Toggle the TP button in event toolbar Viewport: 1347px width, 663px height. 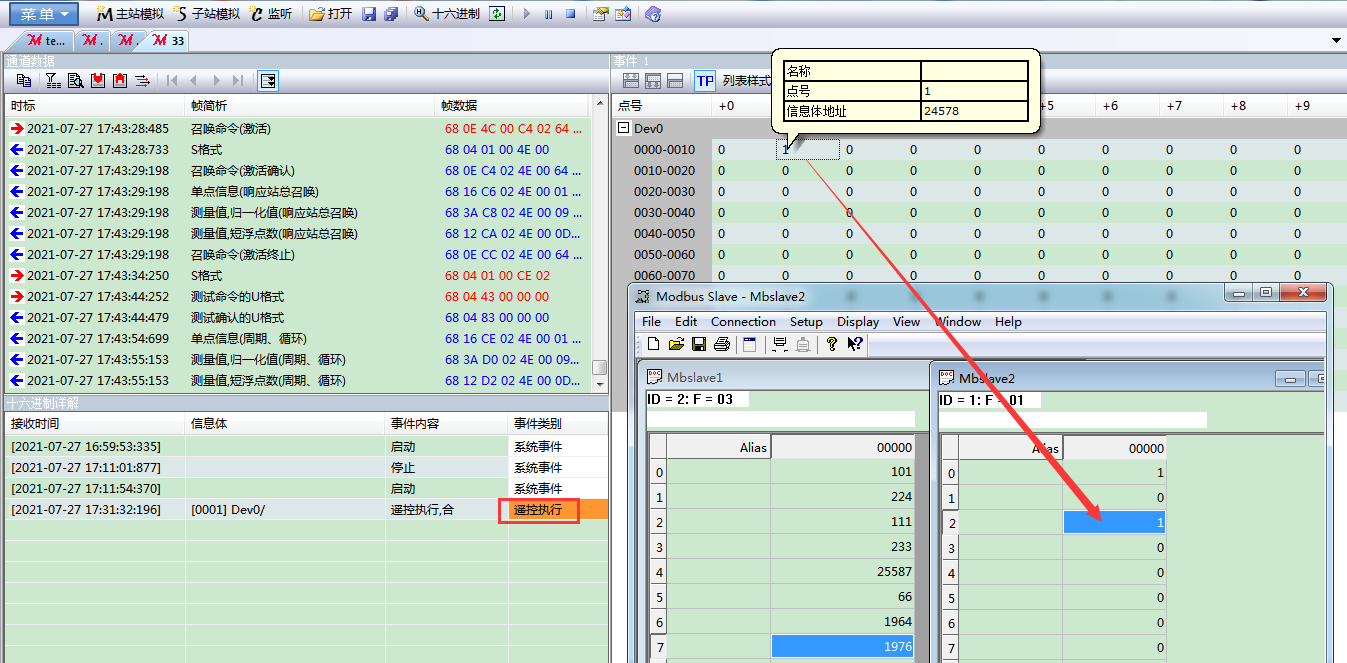point(705,81)
